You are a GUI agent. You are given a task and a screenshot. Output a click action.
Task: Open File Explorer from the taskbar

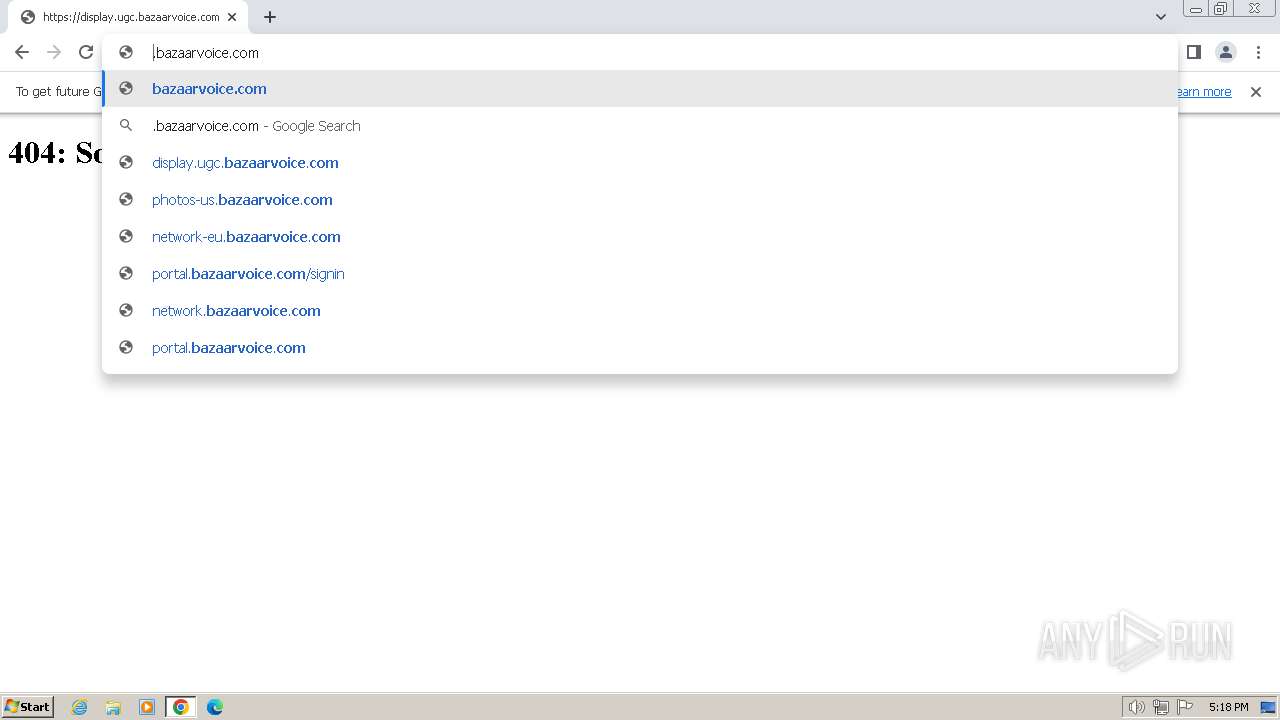[x=113, y=707]
